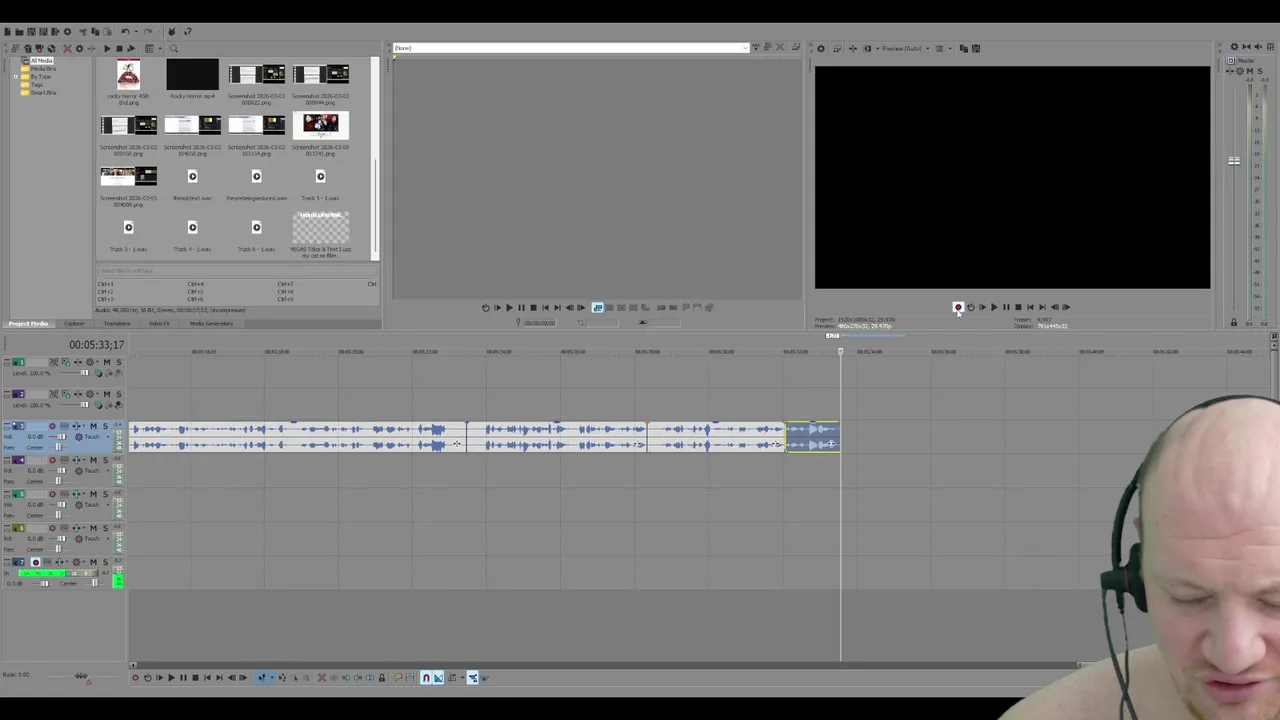Screen dimensions: 1280x720
Task: Open the Video Preview overlays dropdown
Action: [x=950, y=48]
